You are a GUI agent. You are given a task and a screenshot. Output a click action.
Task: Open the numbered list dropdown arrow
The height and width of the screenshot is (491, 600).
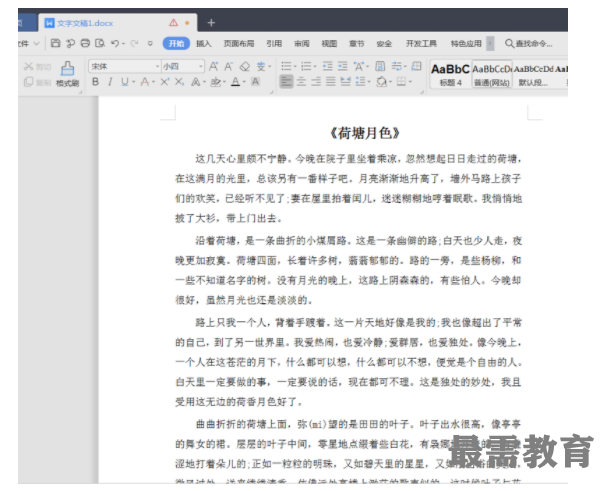click(315, 67)
